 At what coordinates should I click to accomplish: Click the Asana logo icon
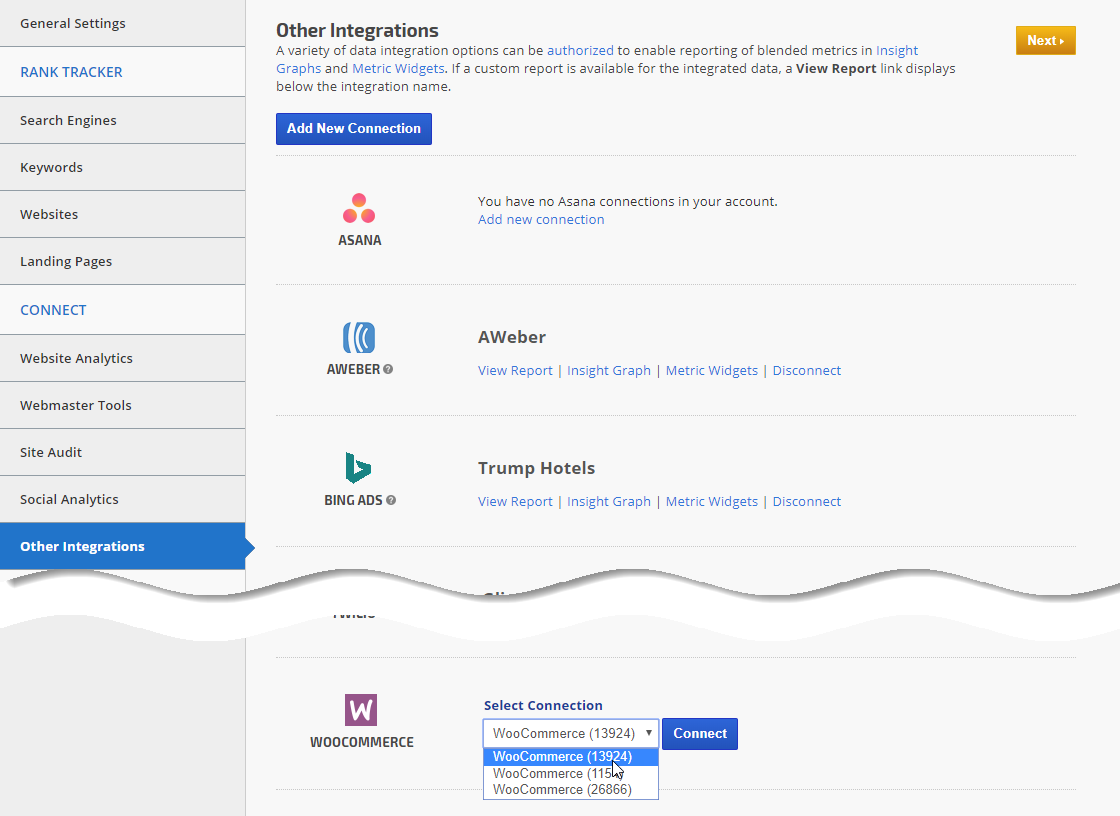click(x=359, y=209)
